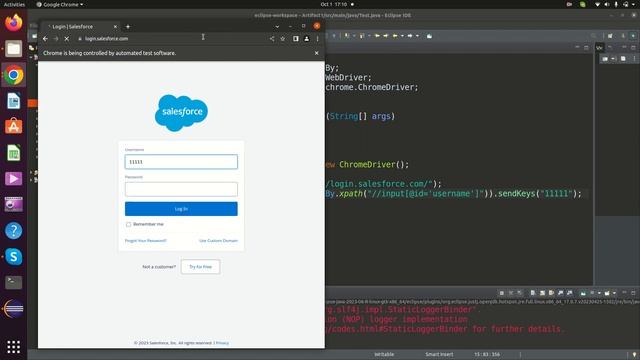Open Activities overview

point(14,4)
